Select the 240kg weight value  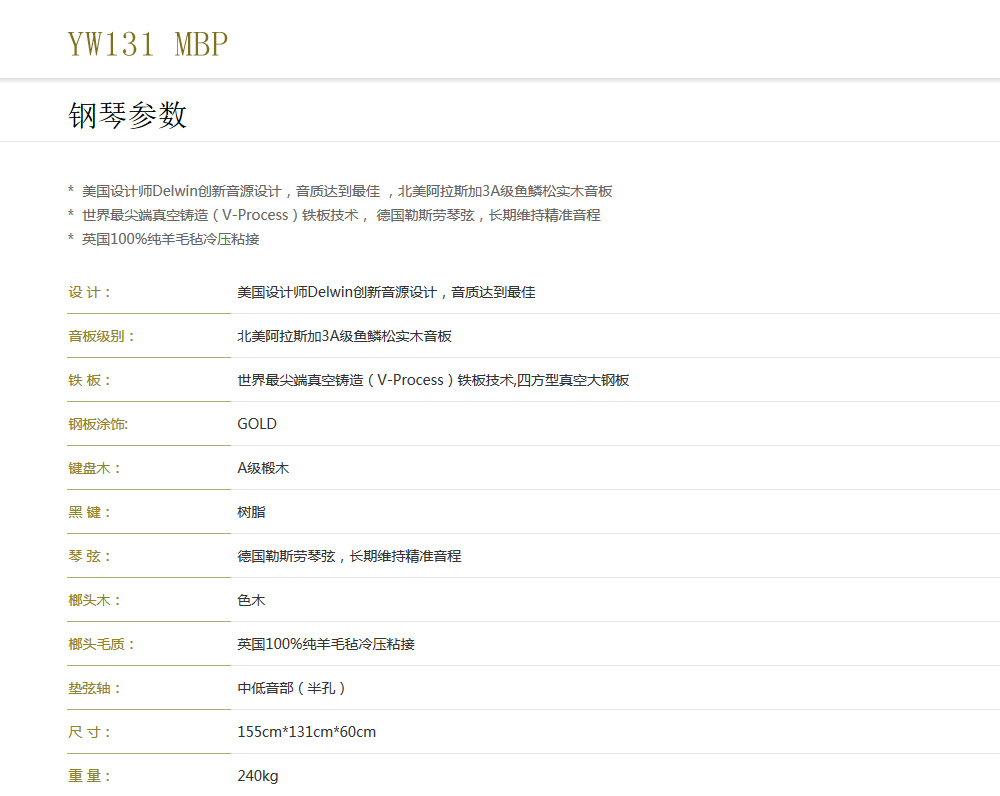click(258, 776)
